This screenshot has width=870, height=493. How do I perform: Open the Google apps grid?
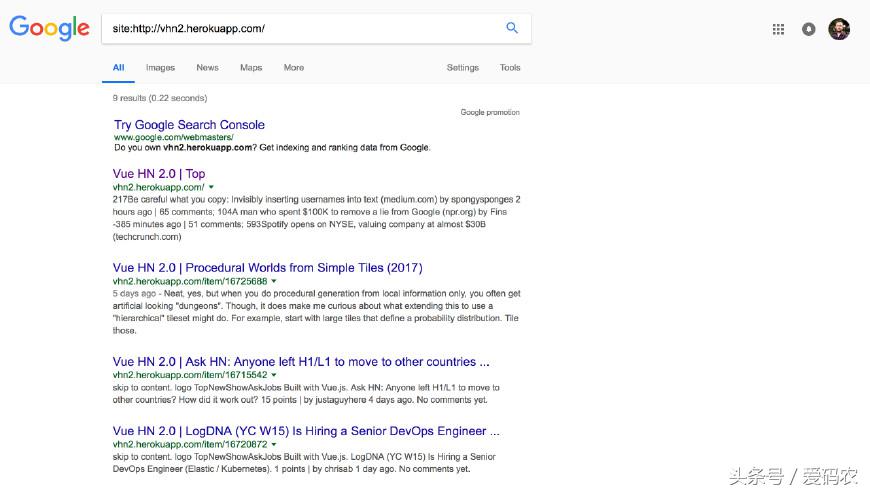click(x=778, y=29)
